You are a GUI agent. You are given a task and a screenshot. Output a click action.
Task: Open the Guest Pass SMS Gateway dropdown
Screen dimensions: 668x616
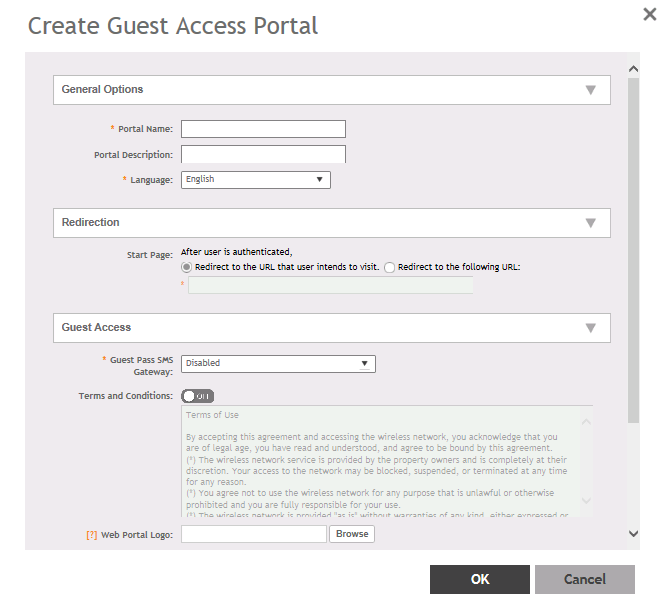pyautogui.click(x=278, y=364)
